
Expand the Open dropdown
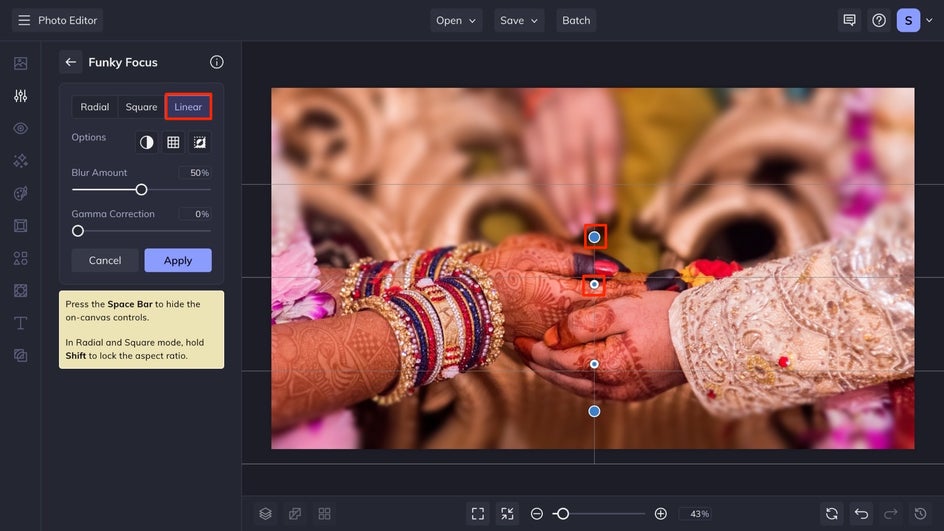click(x=456, y=20)
